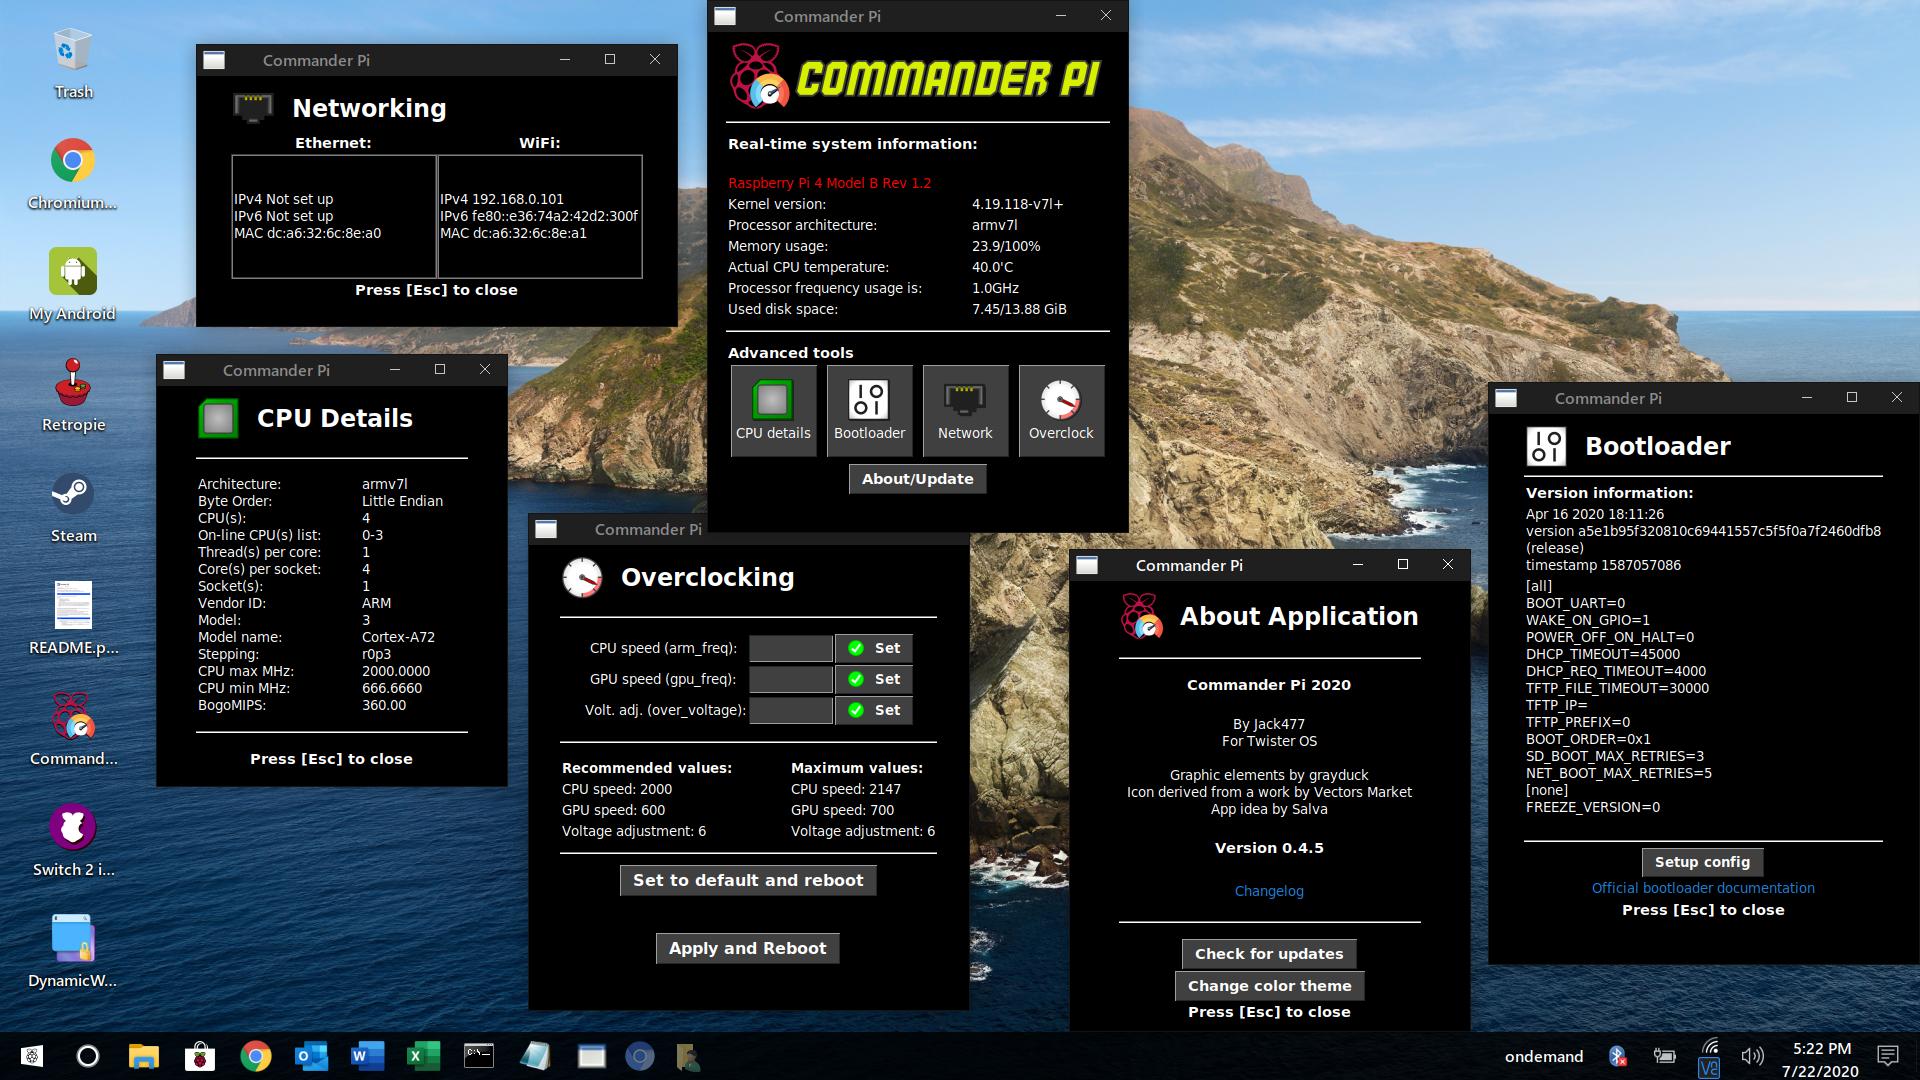Set the CPU speed arm_freq value

(x=874, y=648)
